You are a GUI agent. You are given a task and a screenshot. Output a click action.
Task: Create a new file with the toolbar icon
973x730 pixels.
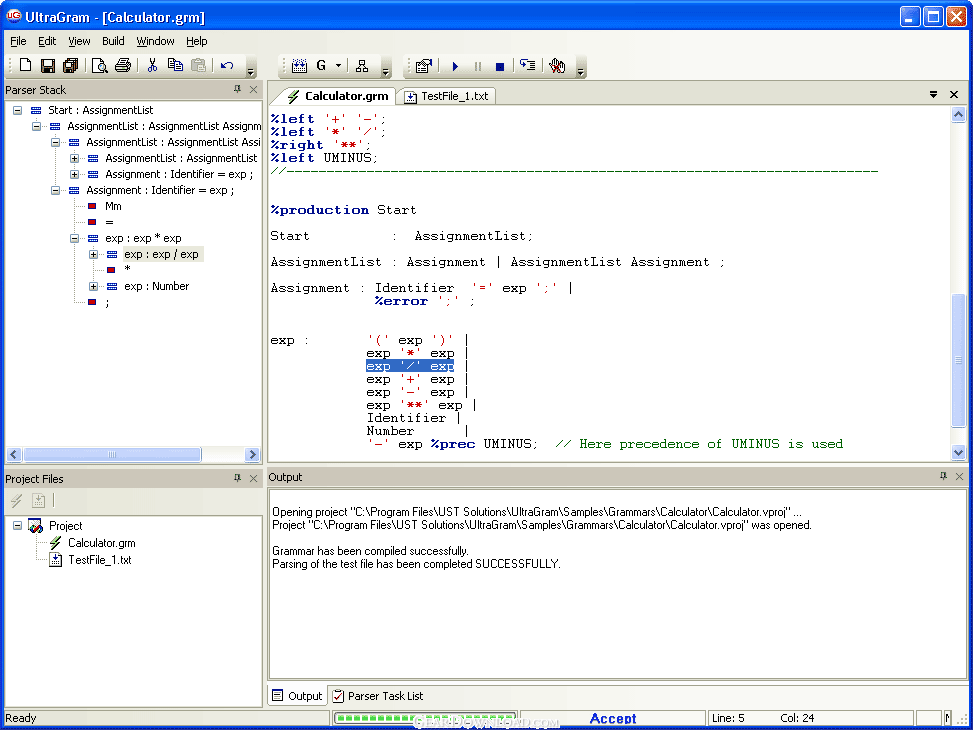[25, 65]
